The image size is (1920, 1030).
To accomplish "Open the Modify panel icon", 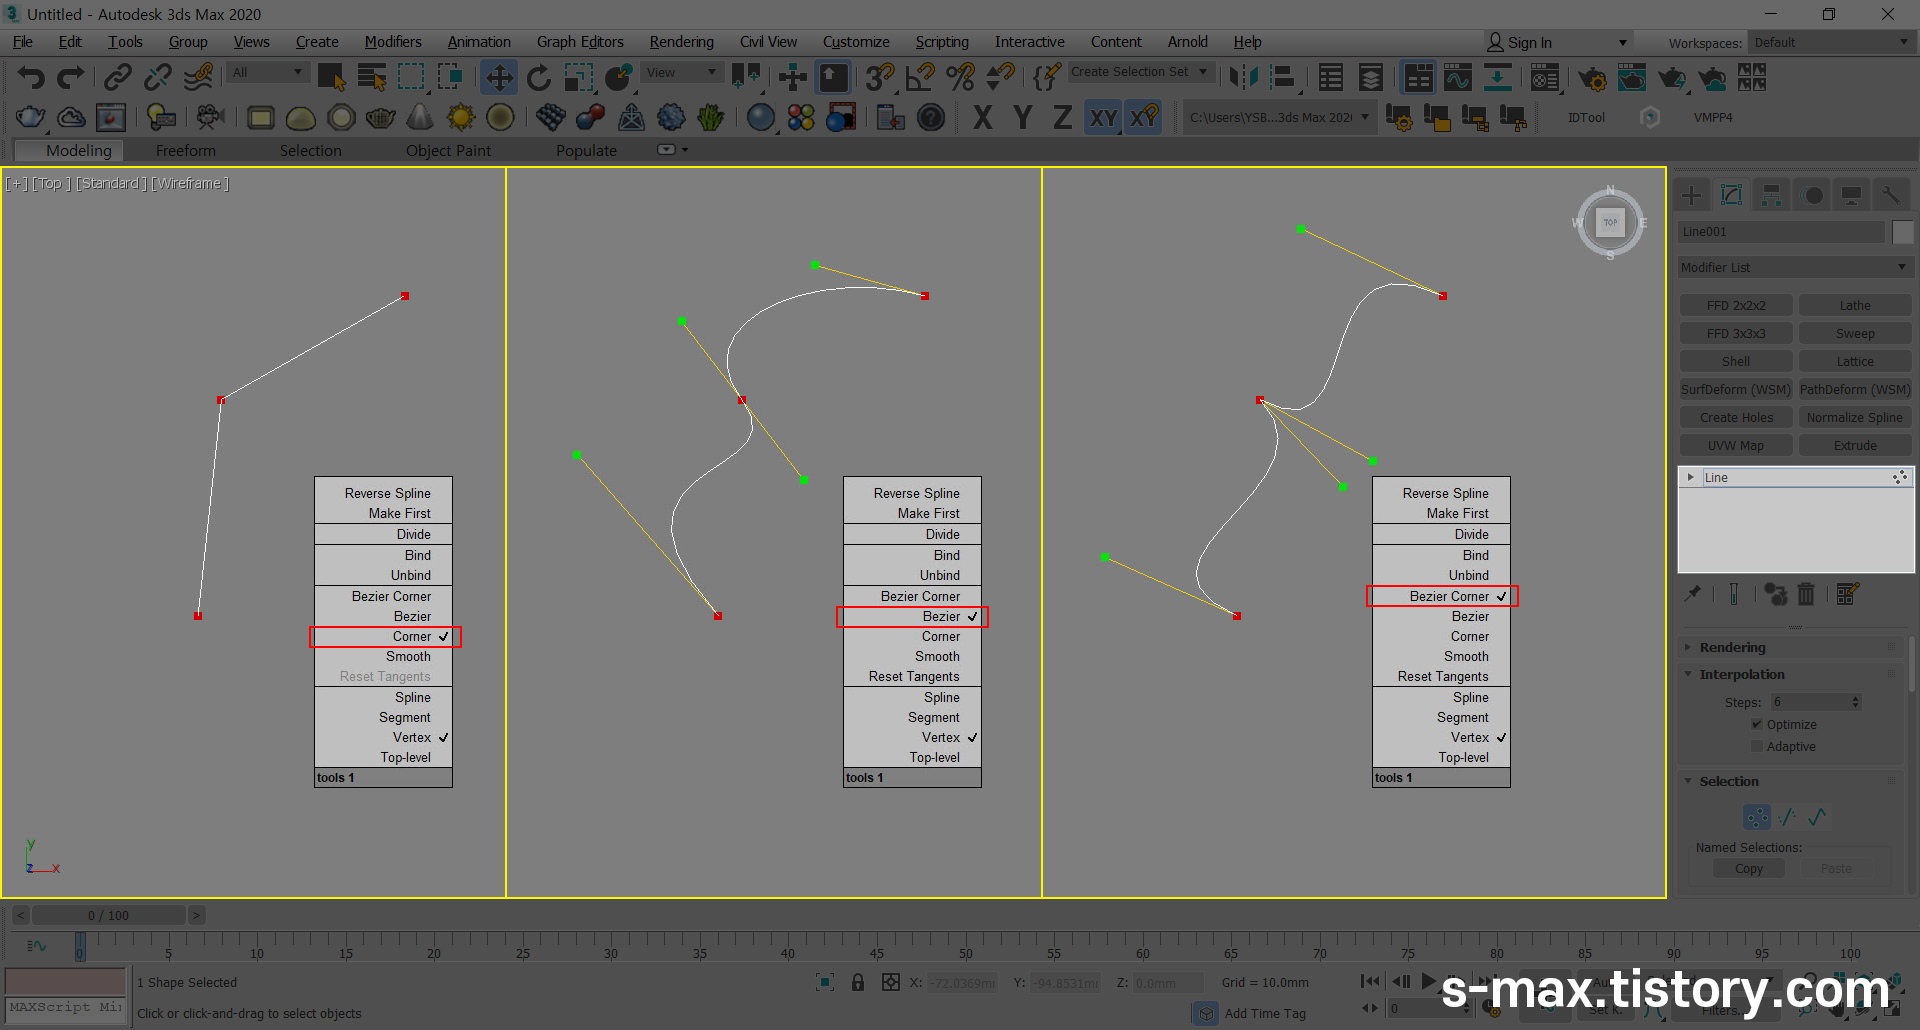I will 1732,195.
